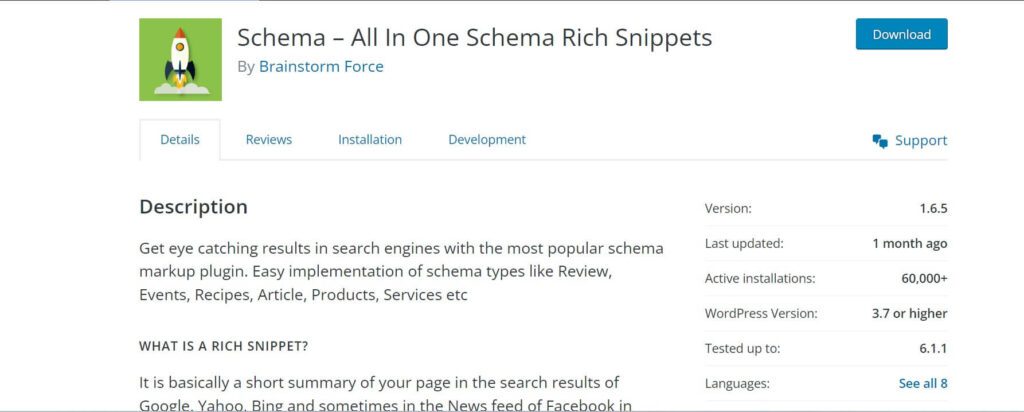
Task: Open the Installation tab
Action: click(370, 140)
